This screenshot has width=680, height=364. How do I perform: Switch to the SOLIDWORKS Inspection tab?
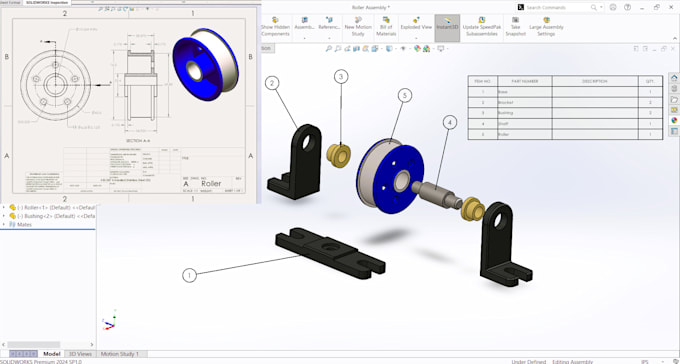coord(47,3)
